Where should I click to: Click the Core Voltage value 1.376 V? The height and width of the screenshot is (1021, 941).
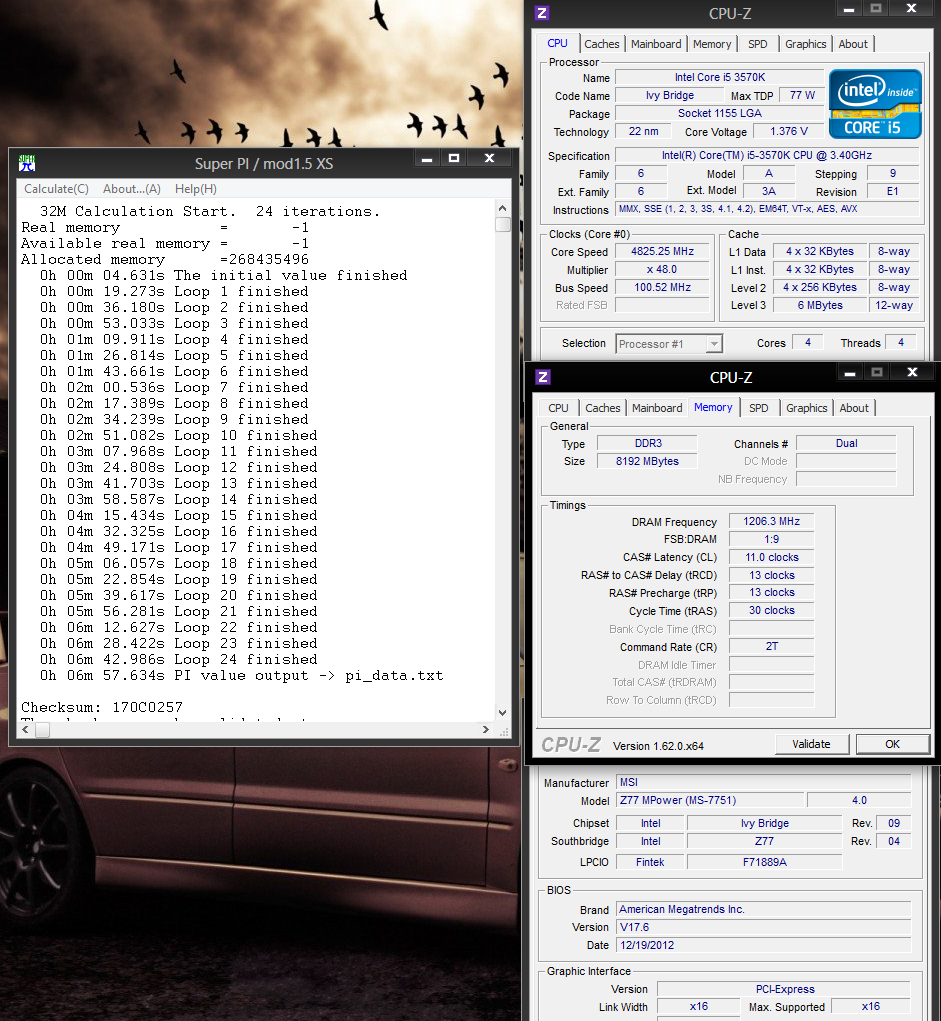(789, 132)
